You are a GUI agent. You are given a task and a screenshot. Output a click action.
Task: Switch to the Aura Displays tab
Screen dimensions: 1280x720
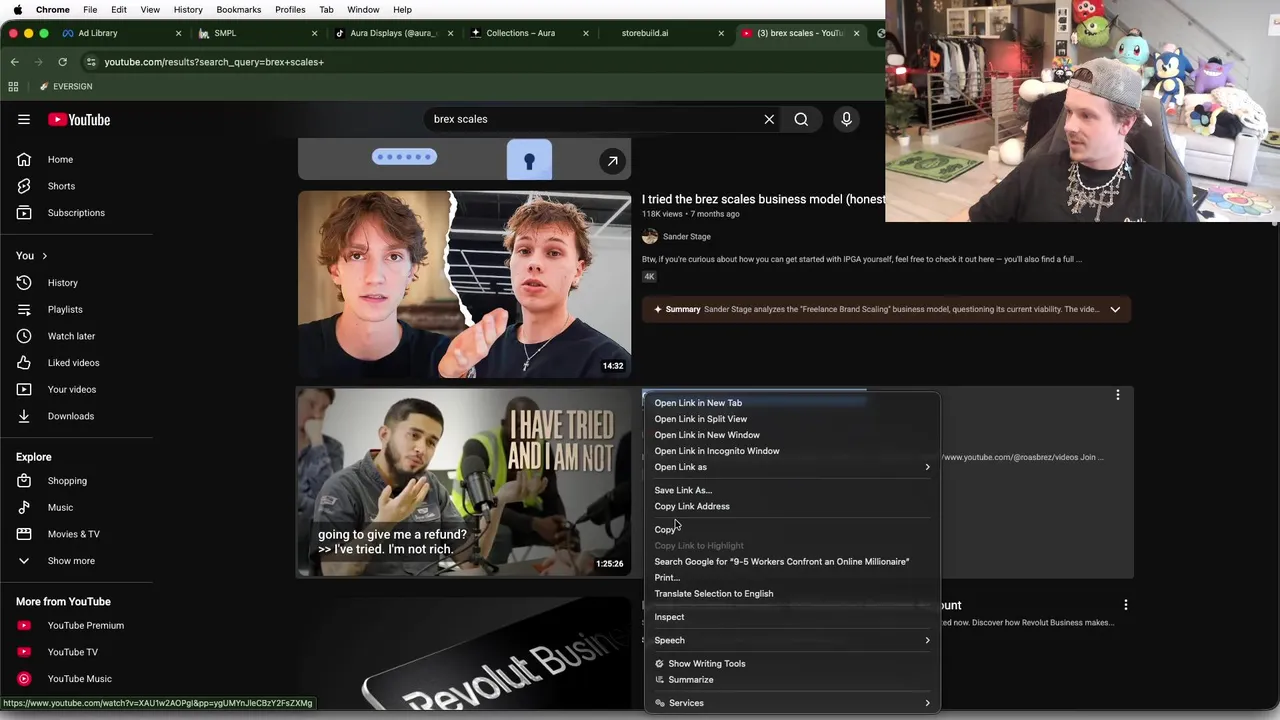pos(394,33)
